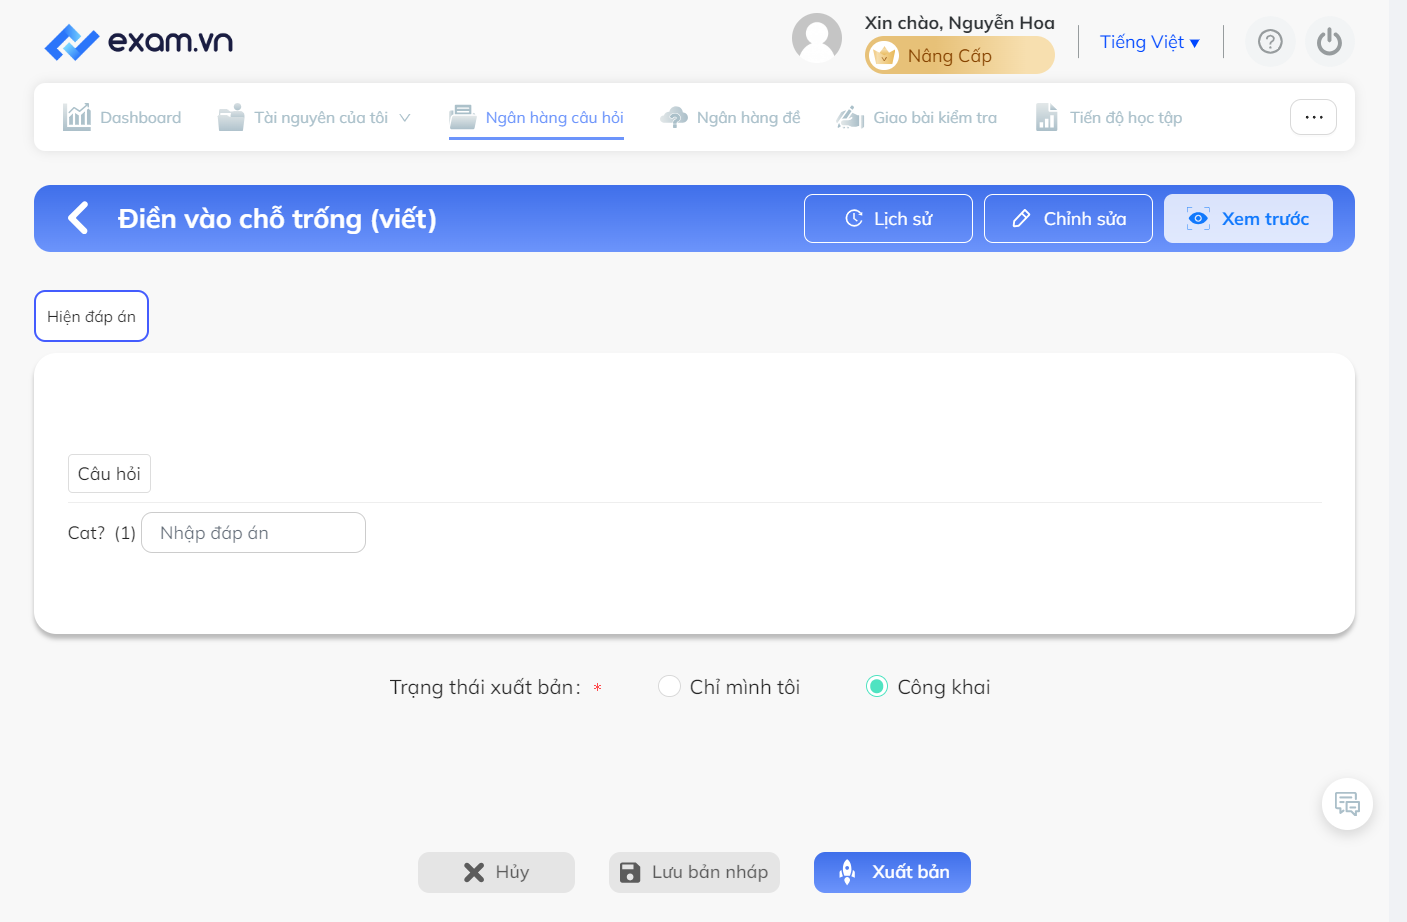Select the Công khai radio option
This screenshot has height=922, width=1407.
coord(876,687)
